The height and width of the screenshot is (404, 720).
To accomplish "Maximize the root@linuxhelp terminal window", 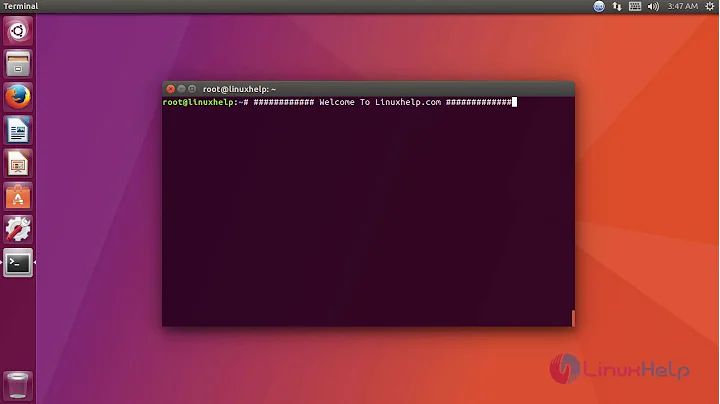I will tap(192, 89).
